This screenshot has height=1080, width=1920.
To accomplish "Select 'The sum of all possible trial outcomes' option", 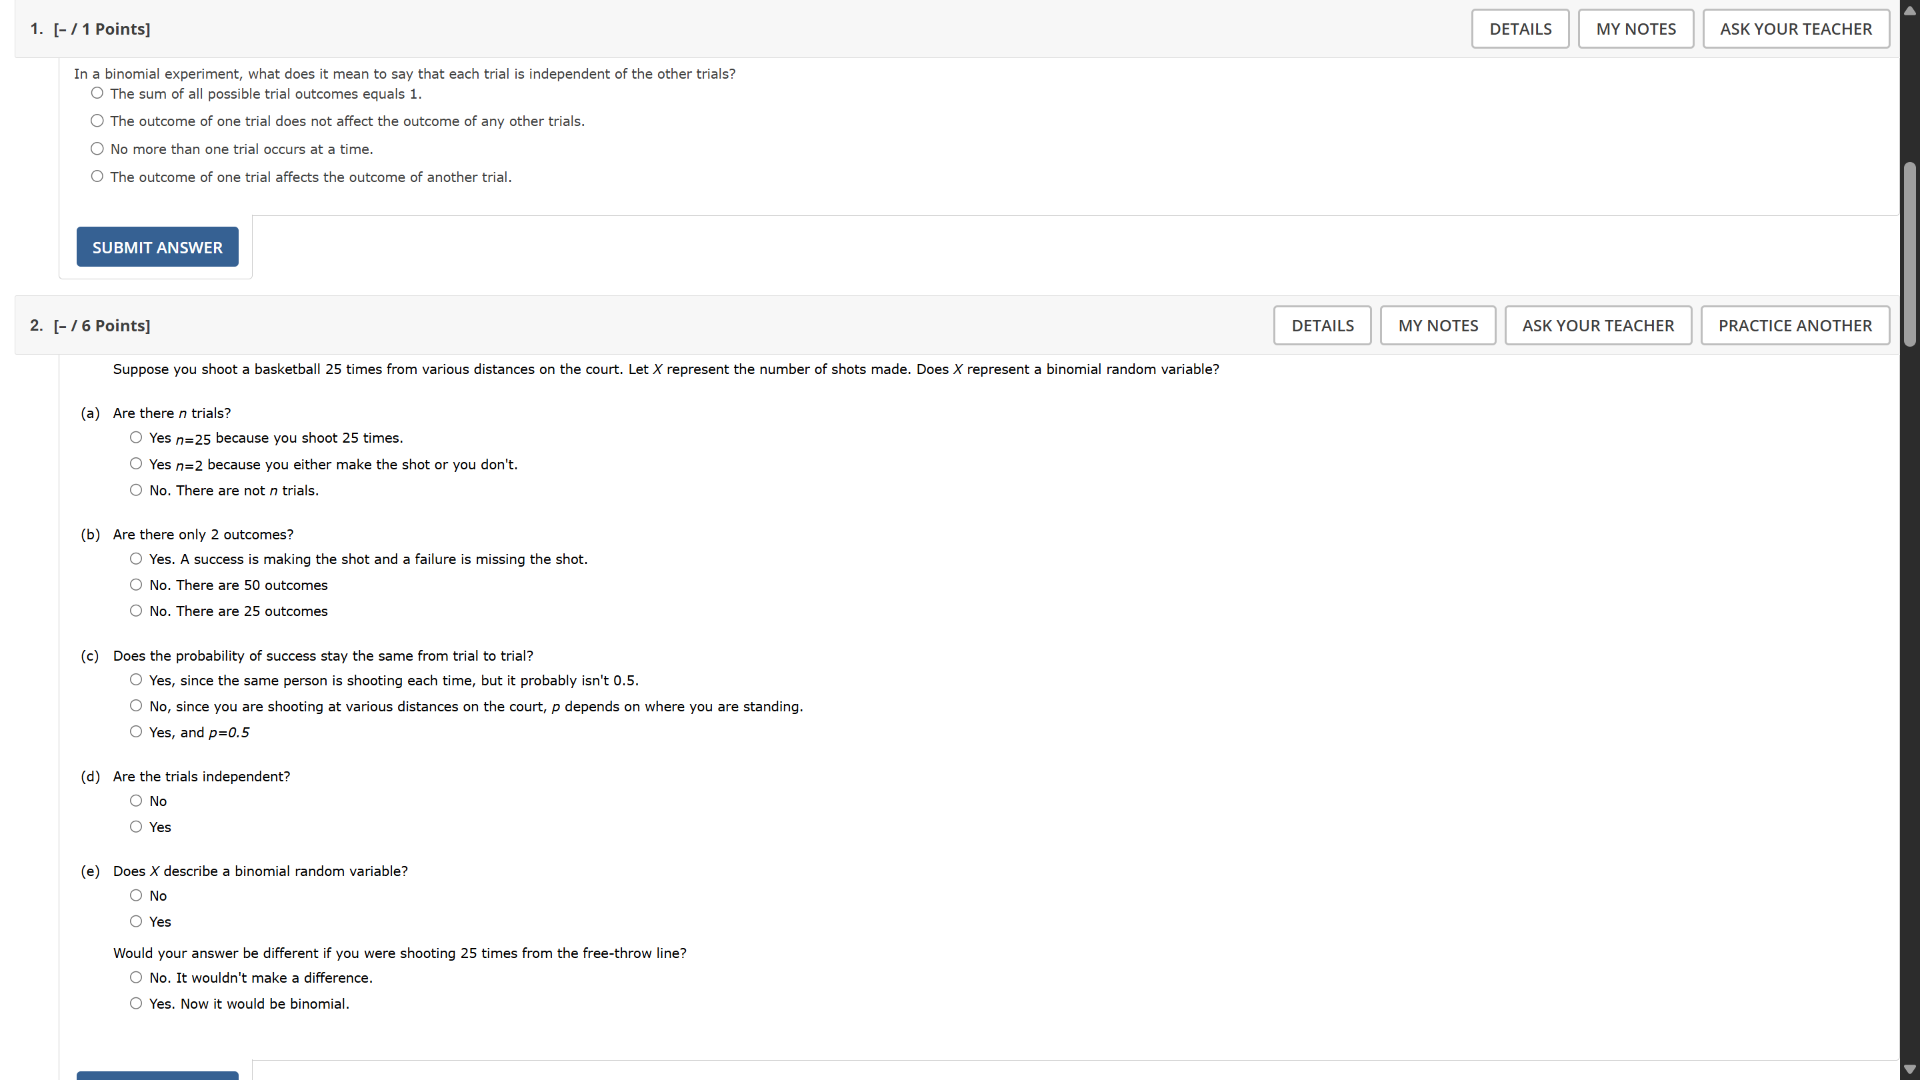I will pyautogui.click(x=97, y=93).
